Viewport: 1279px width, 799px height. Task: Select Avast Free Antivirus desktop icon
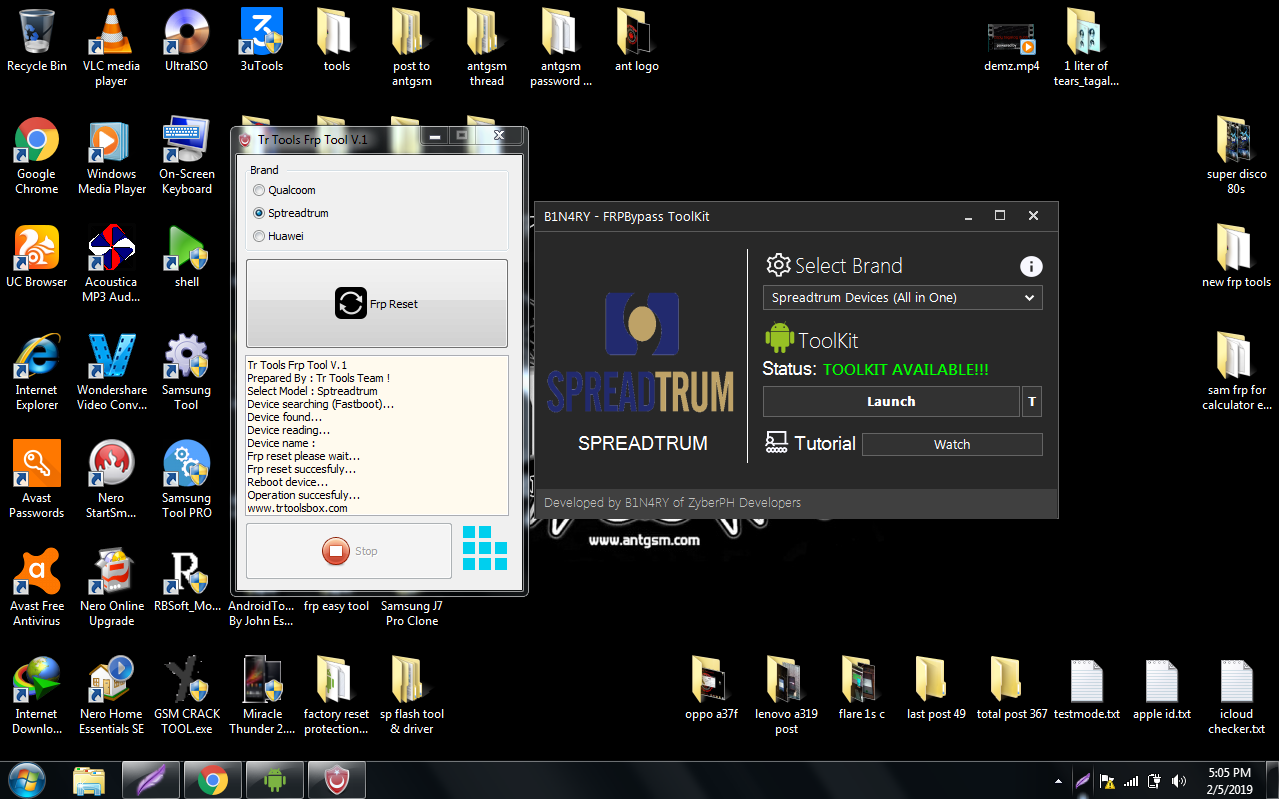[x=36, y=588]
